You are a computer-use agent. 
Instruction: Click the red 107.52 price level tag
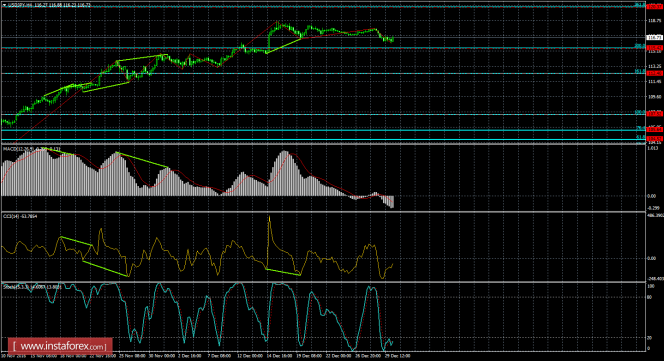click(654, 114)
